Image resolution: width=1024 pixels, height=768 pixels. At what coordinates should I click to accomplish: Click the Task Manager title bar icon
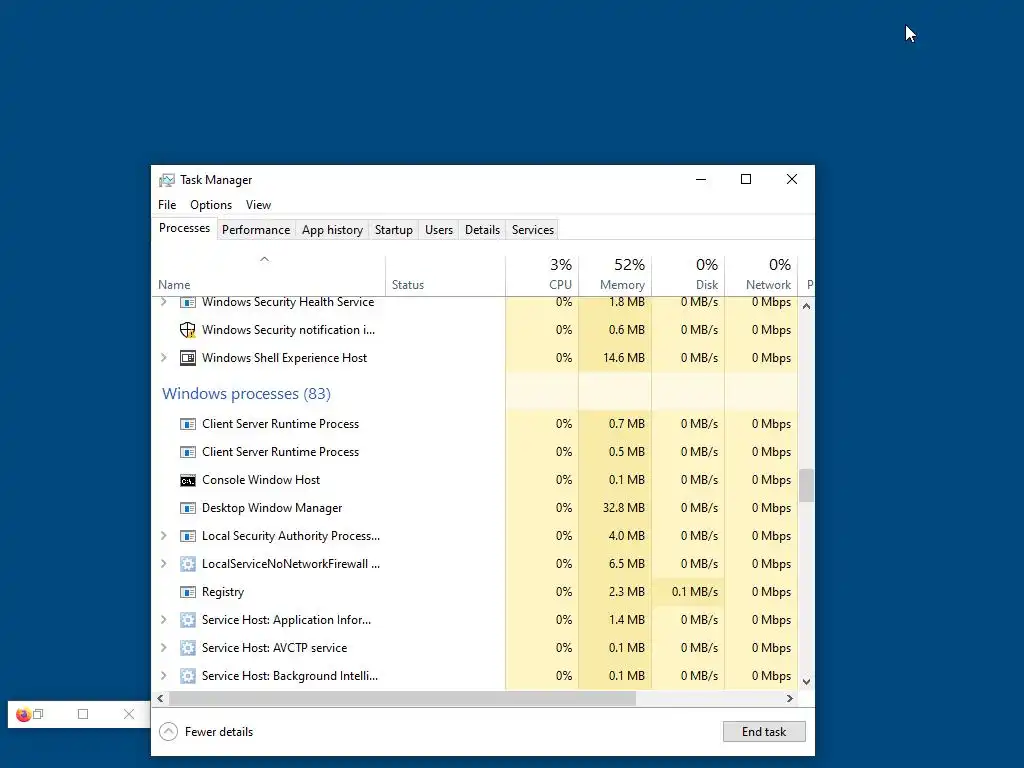(x=167, y=180)
